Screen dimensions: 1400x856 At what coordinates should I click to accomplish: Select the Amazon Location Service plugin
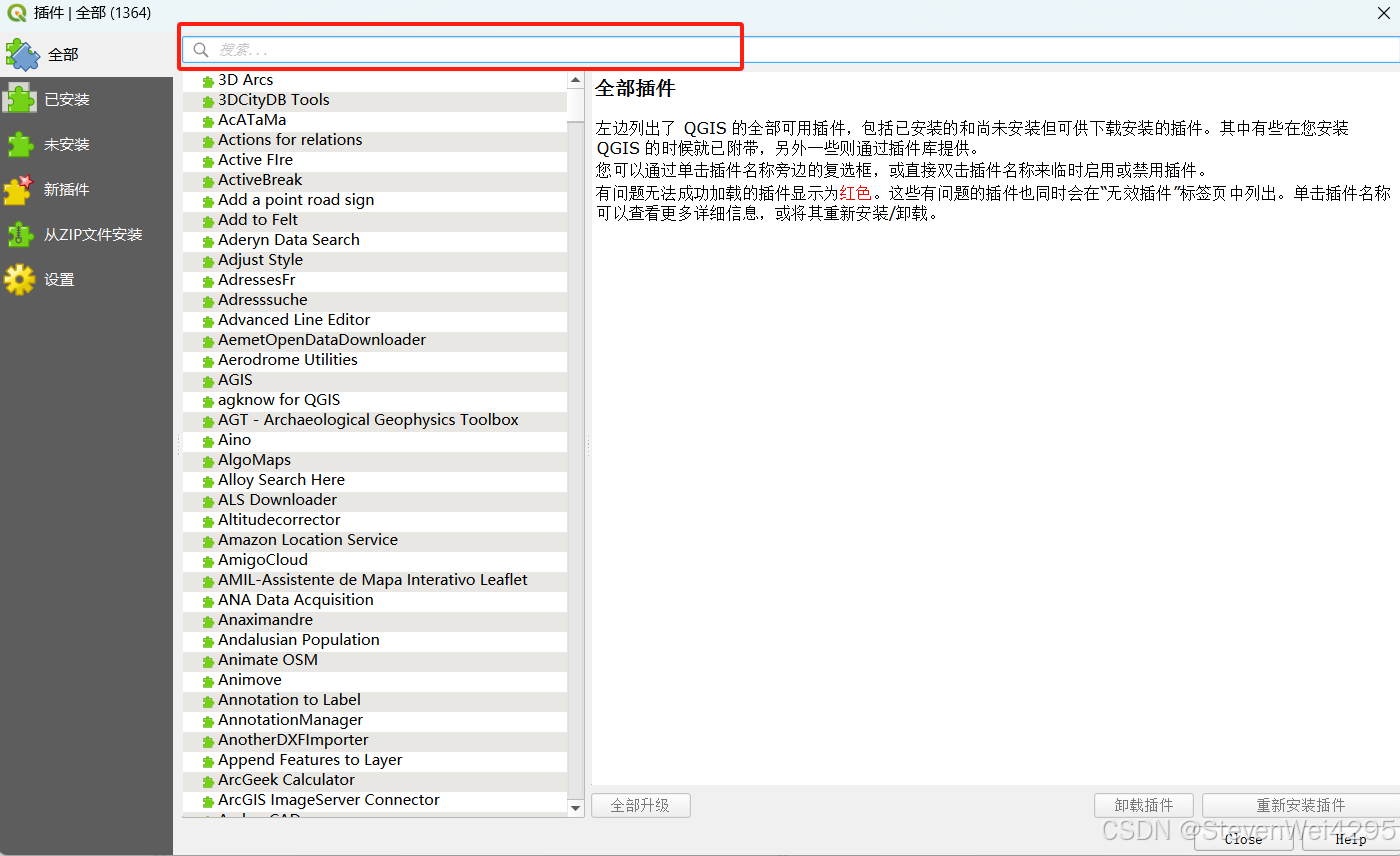[x=375, y=540]
